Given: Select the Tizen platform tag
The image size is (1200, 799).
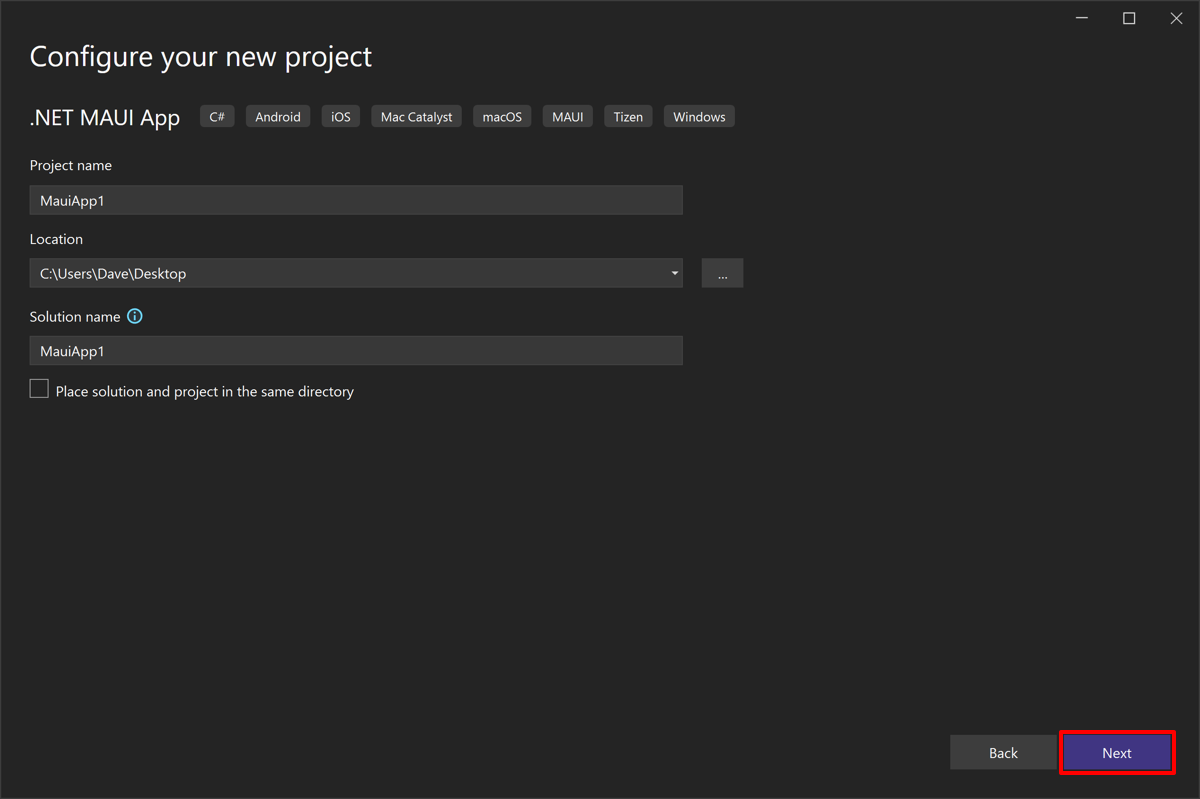Looking at the screenshot, I should (627, 116).
